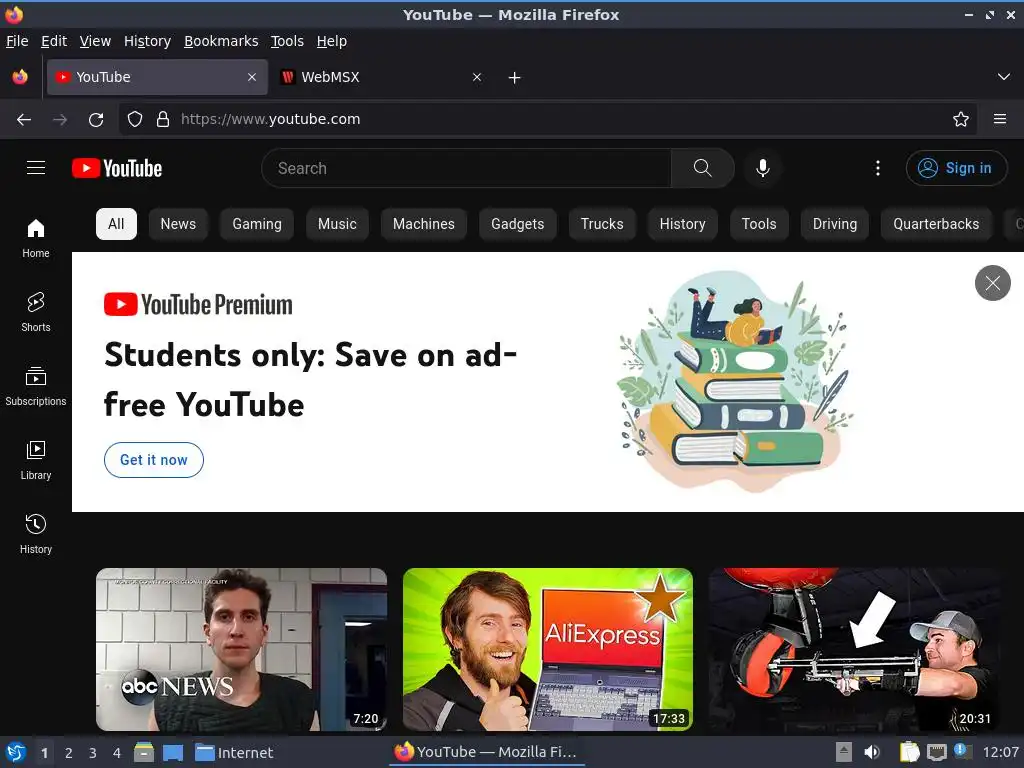This screenshot has width=1024, height=768.
Task: Switch to the YouTube tab
Action: [157, 77]
